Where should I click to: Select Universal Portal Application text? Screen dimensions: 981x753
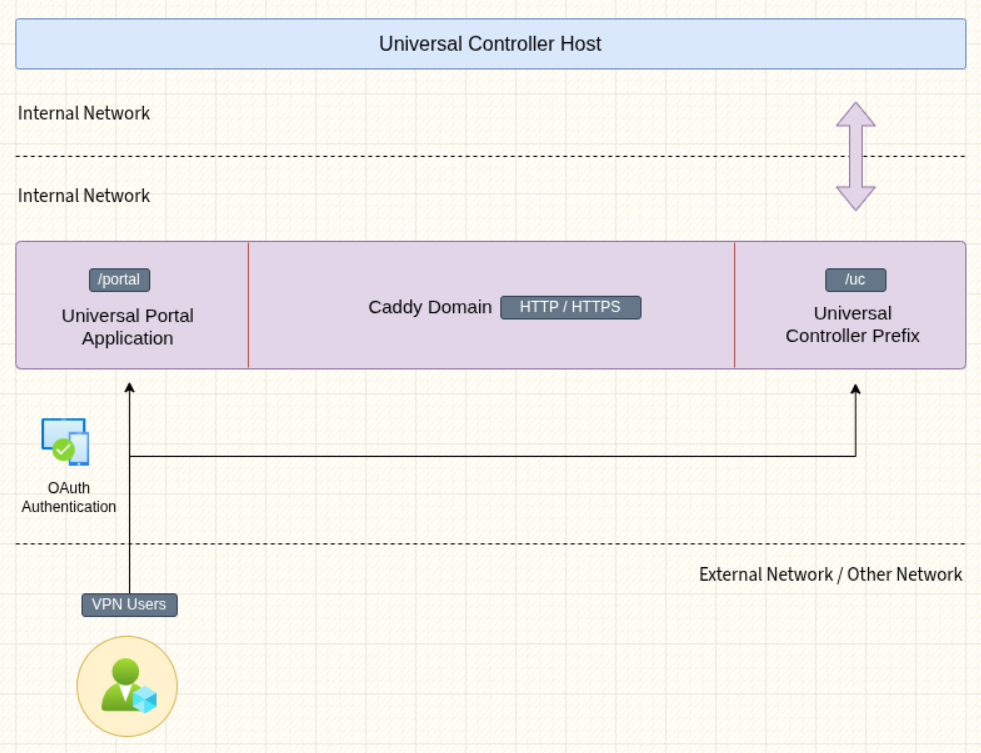(128, 326)
